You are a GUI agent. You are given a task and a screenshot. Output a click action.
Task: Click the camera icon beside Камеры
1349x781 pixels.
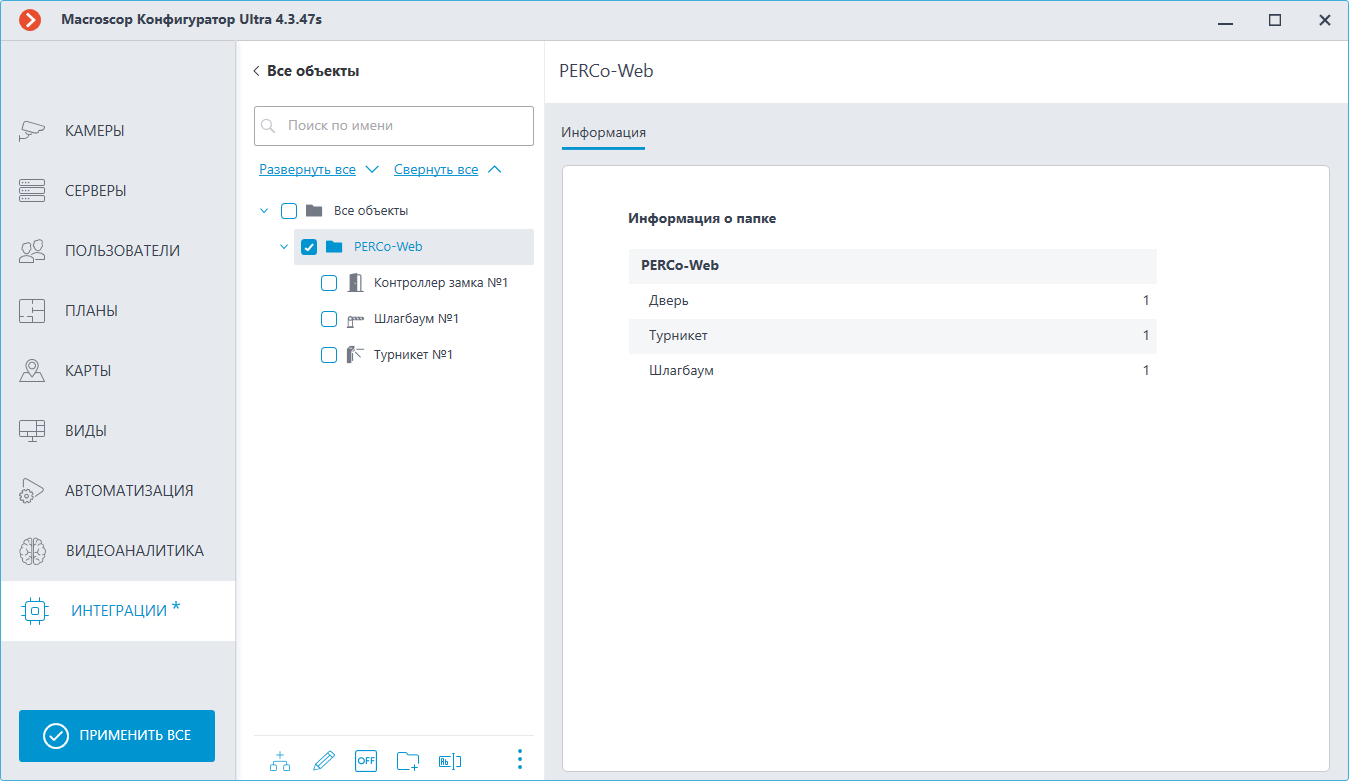click(x=32, y=131)
